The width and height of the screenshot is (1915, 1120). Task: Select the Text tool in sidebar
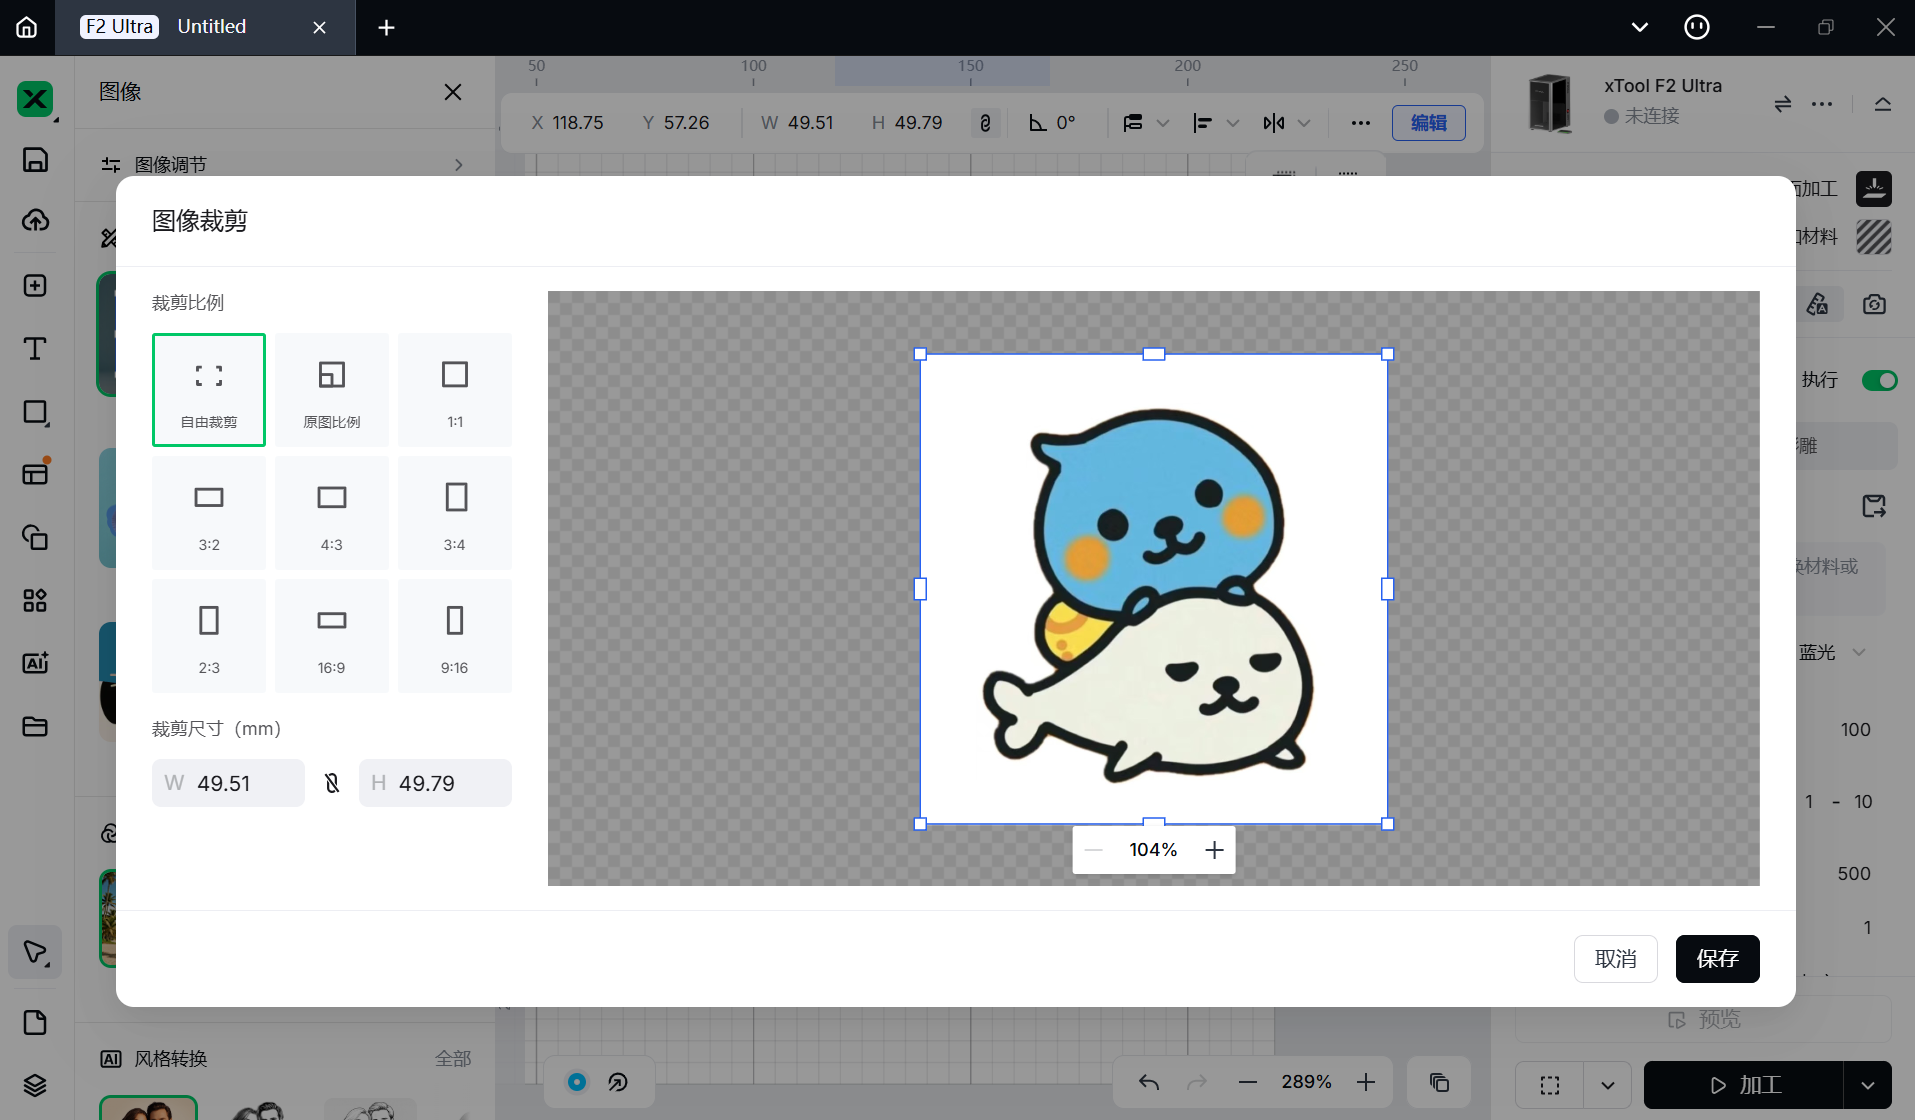(35, 349)
